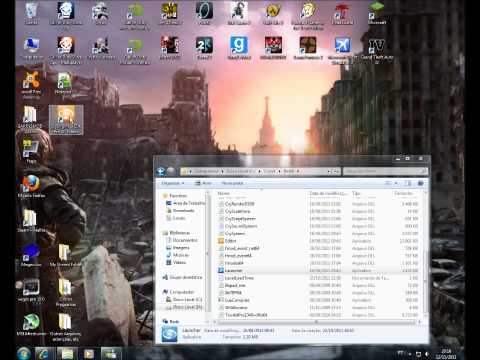
Task: Expand the view options dropdown arrow
Action: pyautogui.click(x=396, y=183)
